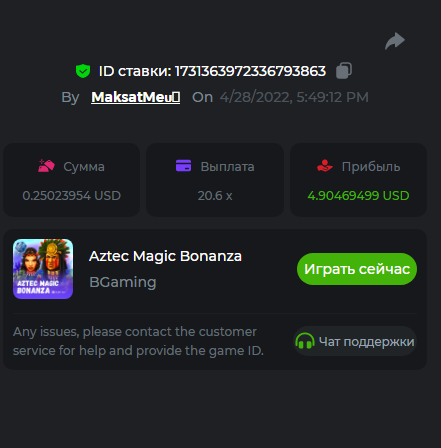Click the share arrow icon
Viewport: 441px width, 448px height.
pos(395,41)
